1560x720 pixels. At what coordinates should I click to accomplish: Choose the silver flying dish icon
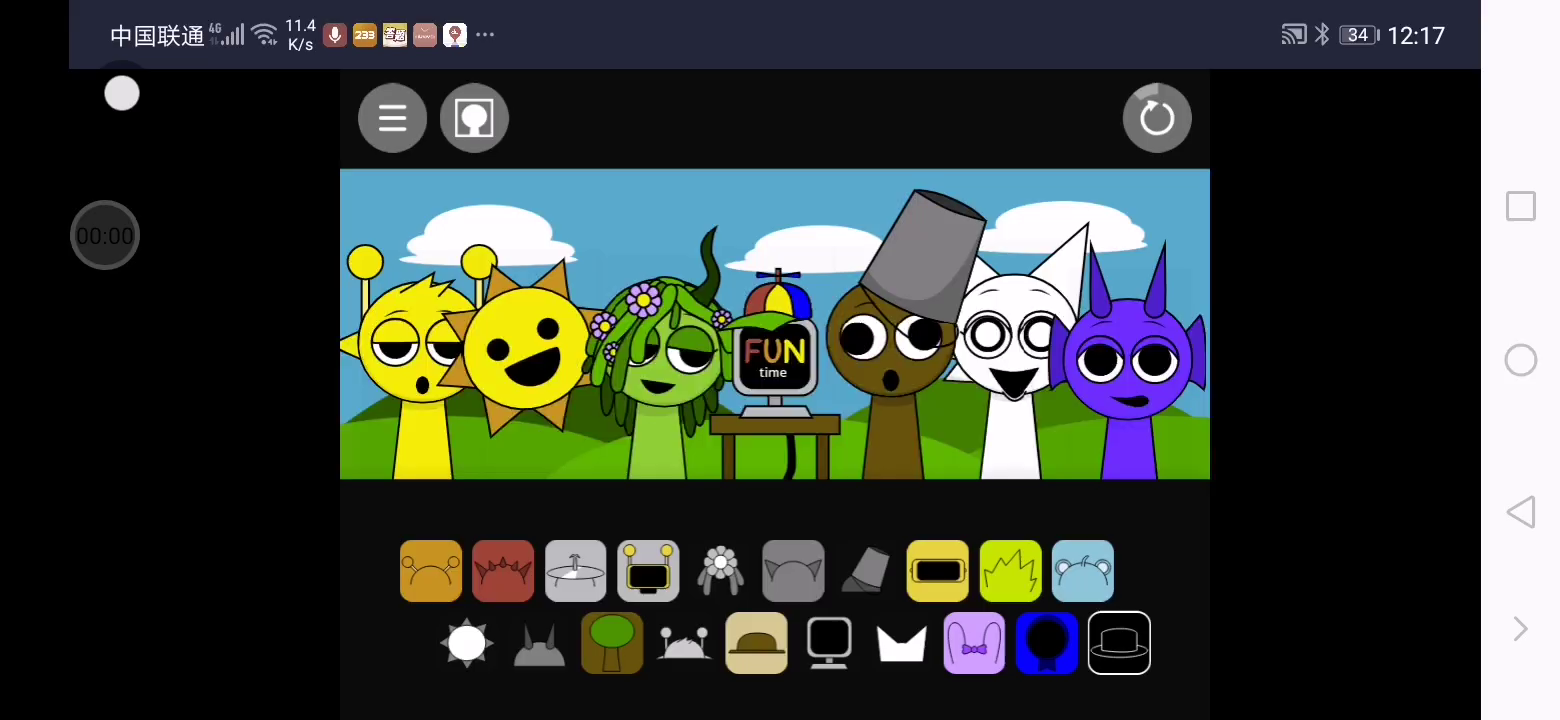click(575, 571)
